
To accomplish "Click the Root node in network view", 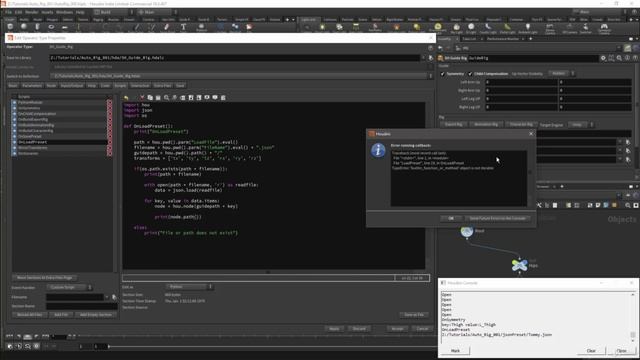I will (x=467, y=231).
